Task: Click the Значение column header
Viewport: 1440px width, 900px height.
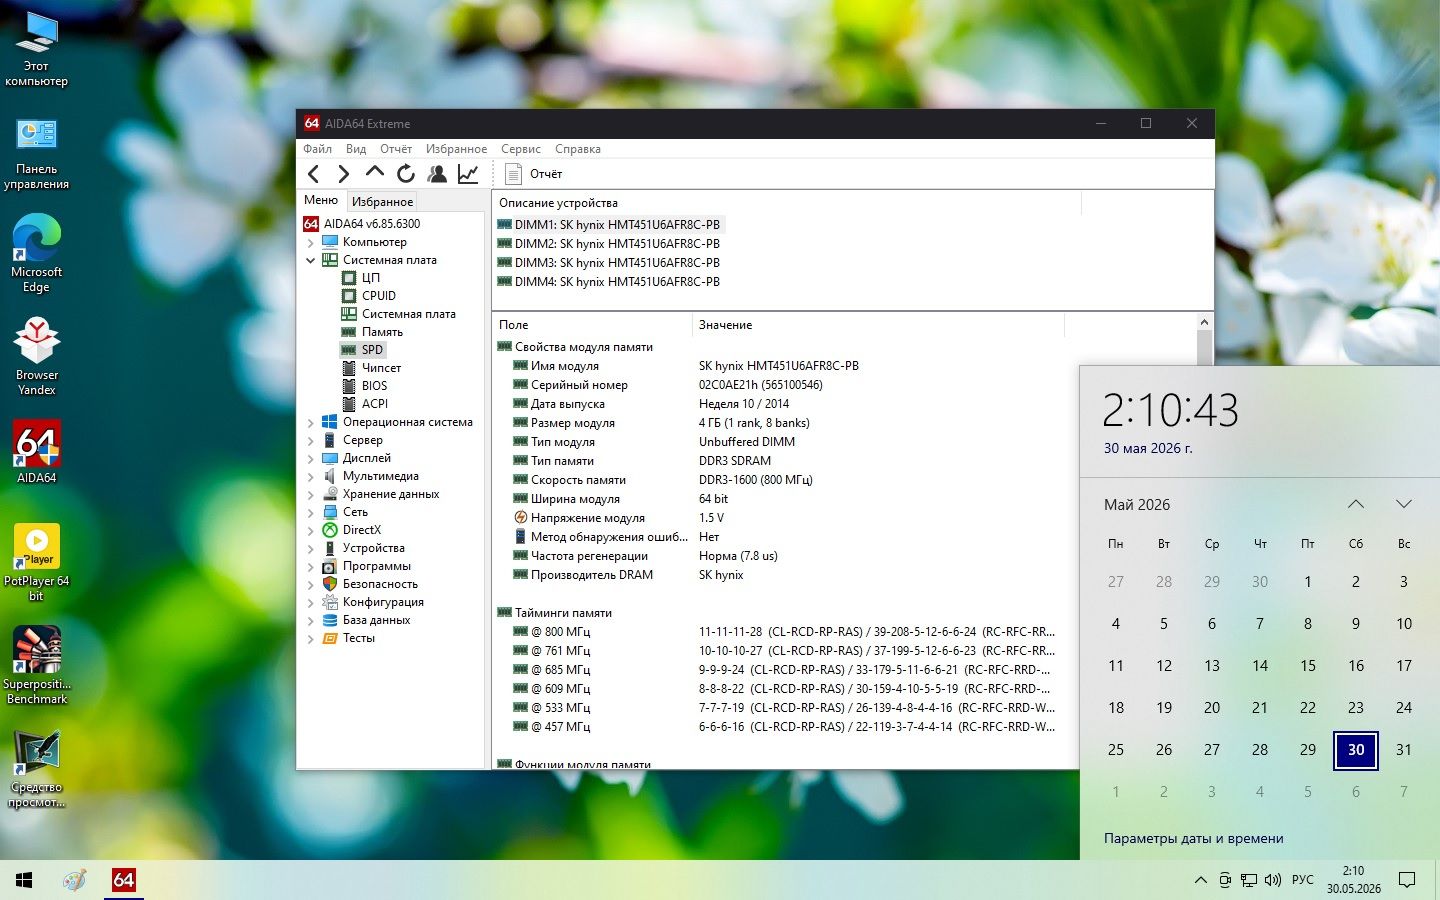Action: click(x=878, y=325)
